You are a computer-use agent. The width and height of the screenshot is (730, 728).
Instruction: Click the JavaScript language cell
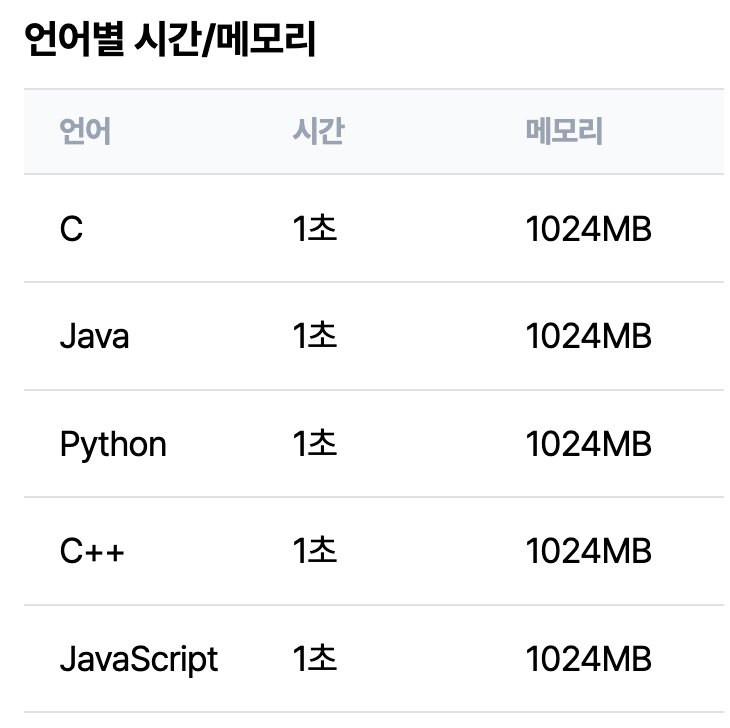tap(139, 660)
